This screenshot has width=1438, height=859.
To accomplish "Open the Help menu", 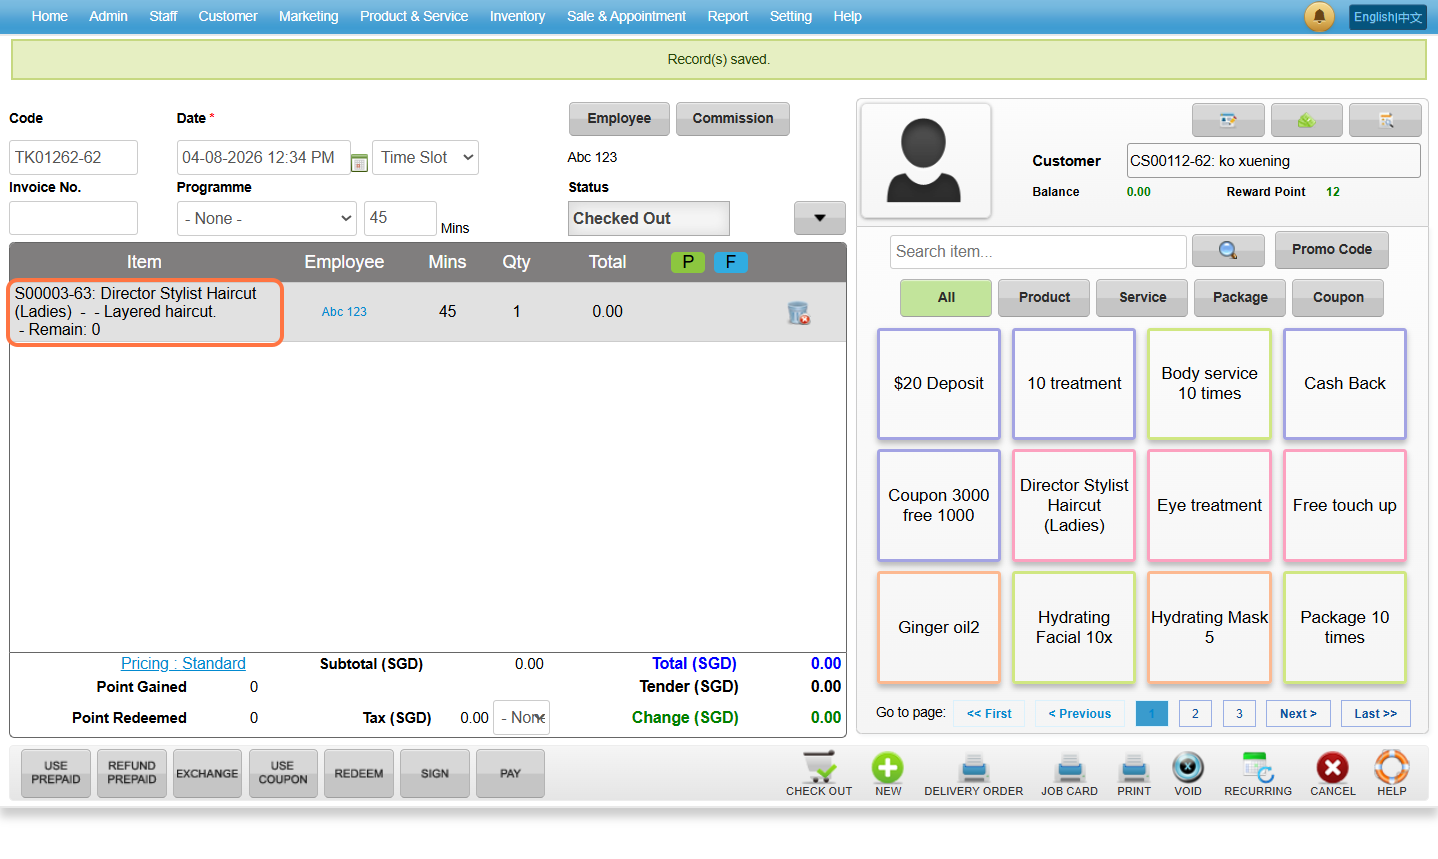I will [x=847, y=16].
